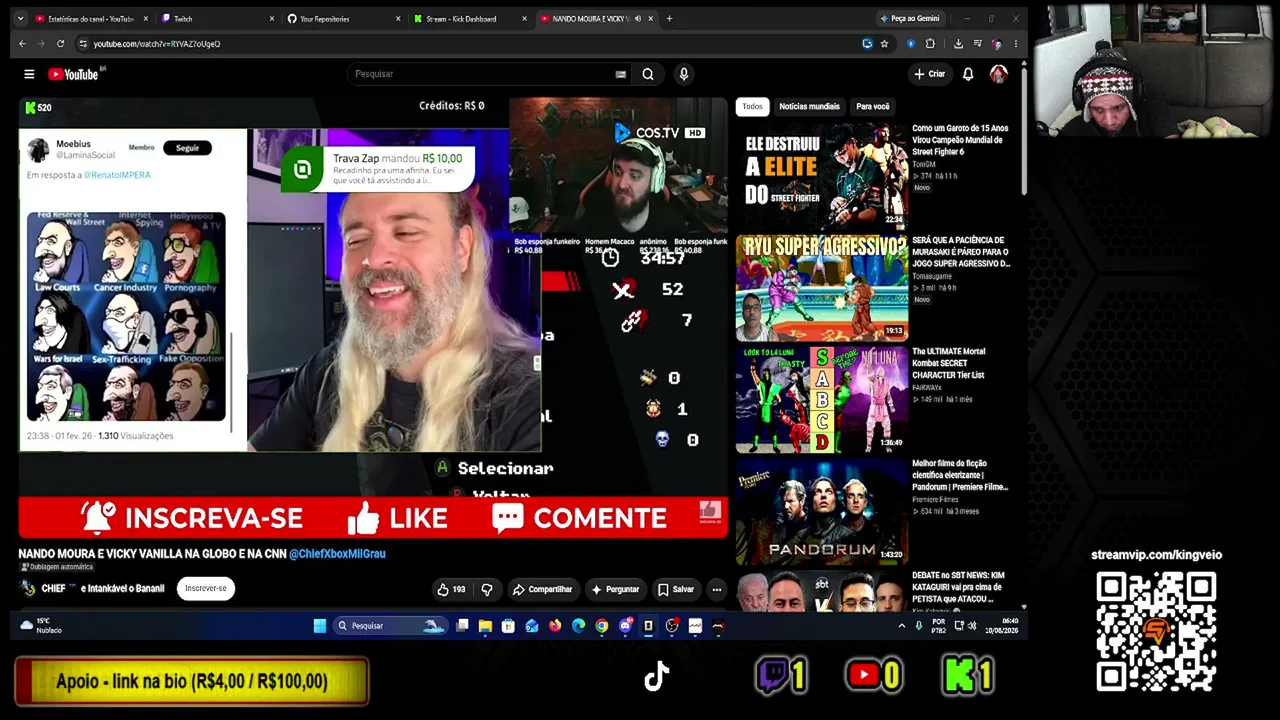Select the Todos filter chip
1280x720 pixels.
coord(752,107)
